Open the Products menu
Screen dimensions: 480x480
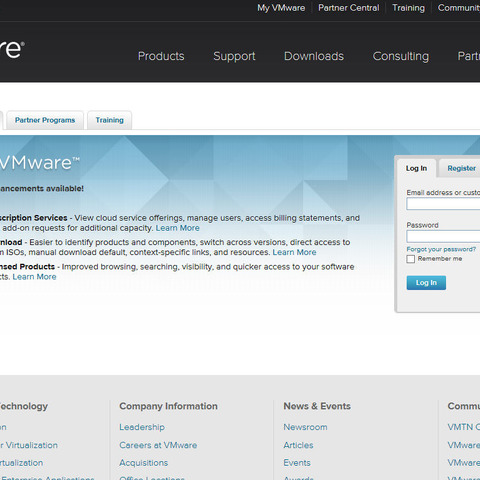[x=161, y=56]
